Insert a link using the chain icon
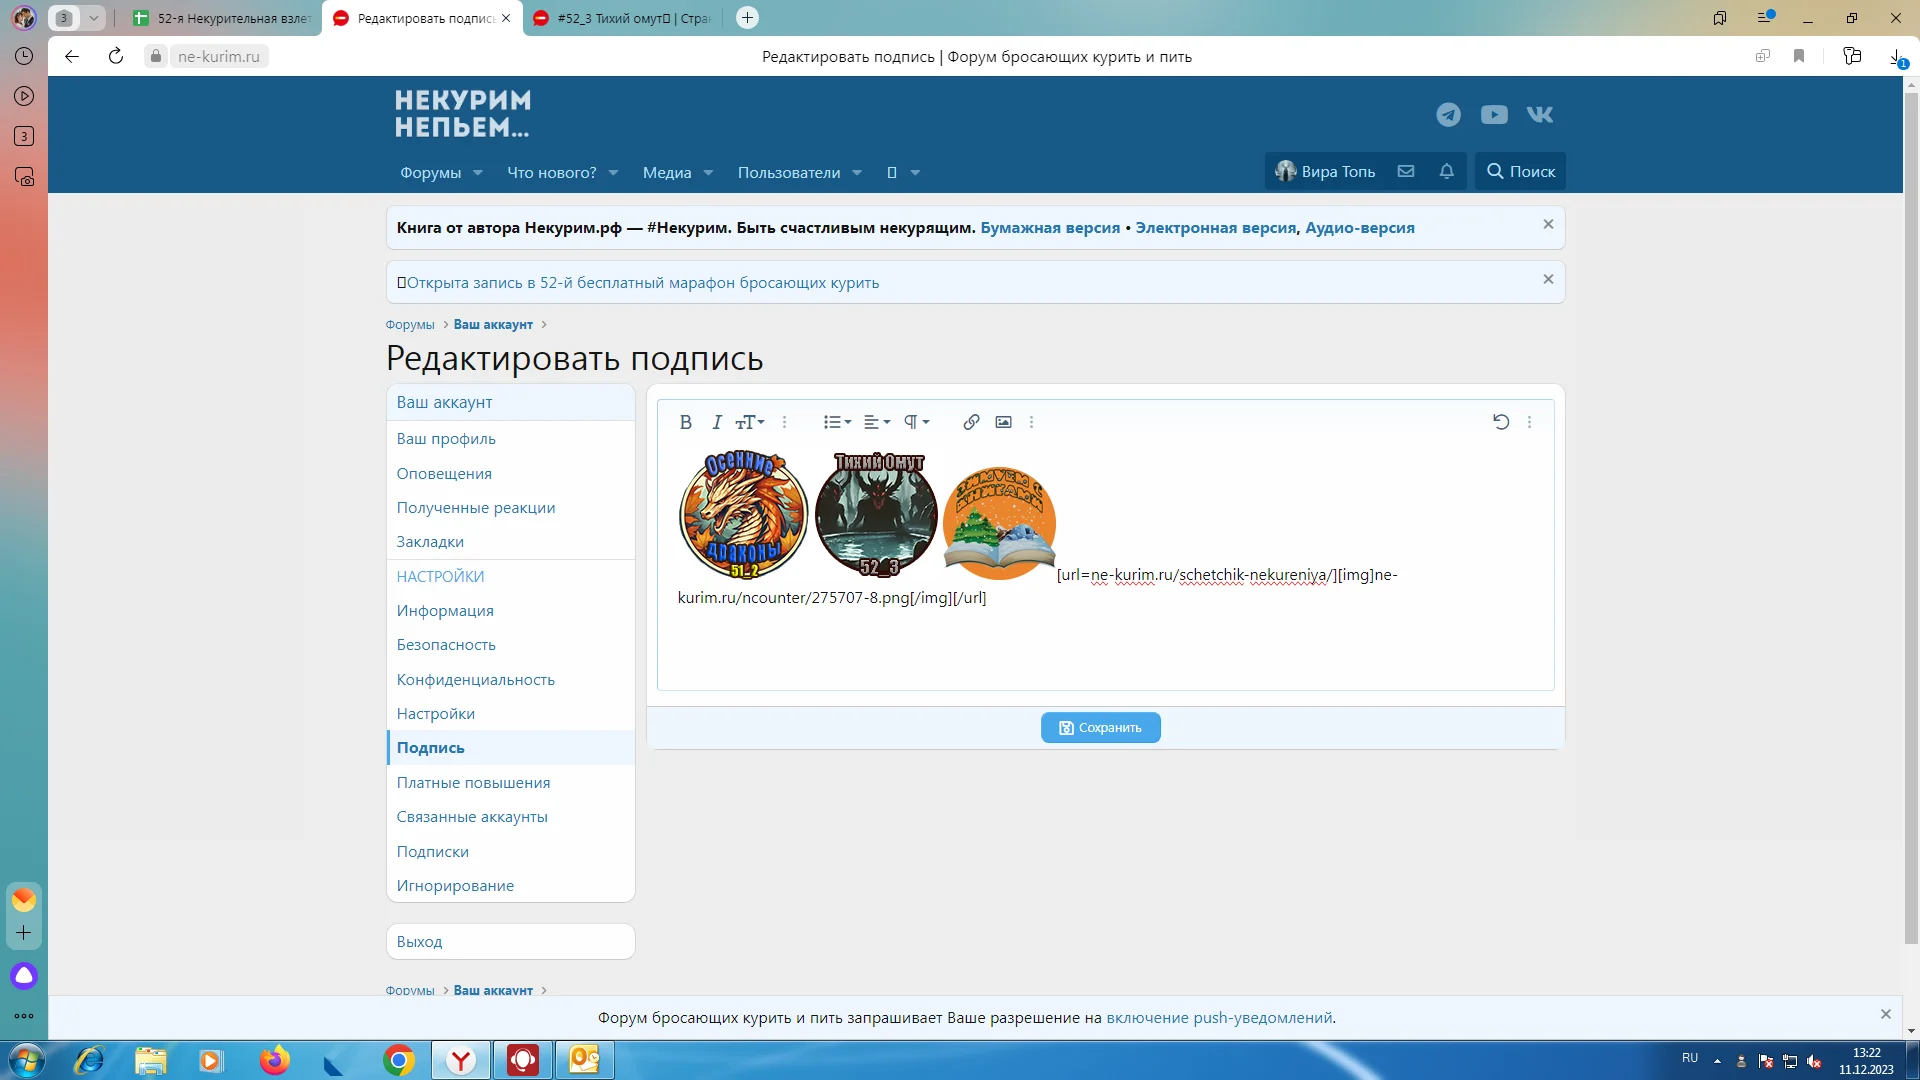Image resolution: width=1920 pixels, height=1080 pixels. click(969, 422)
